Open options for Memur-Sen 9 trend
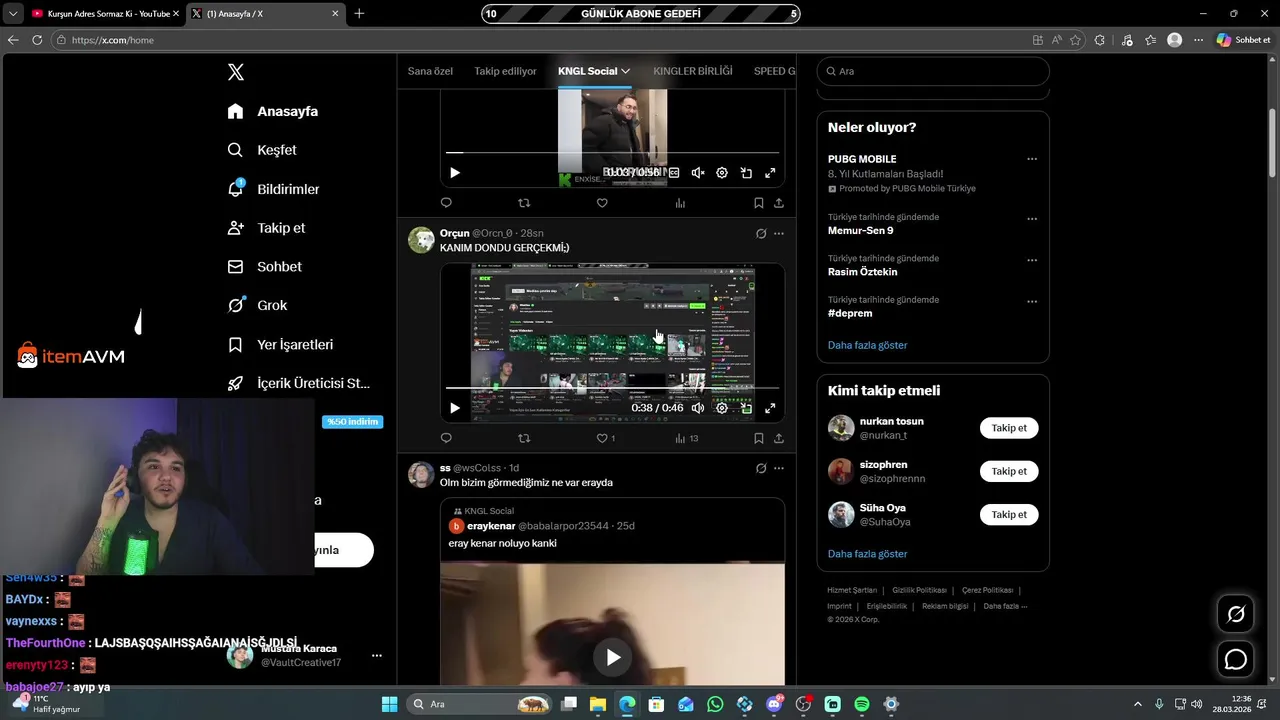The width and height of the screenshot is (1280, 720). click(x=1032, y=219)
